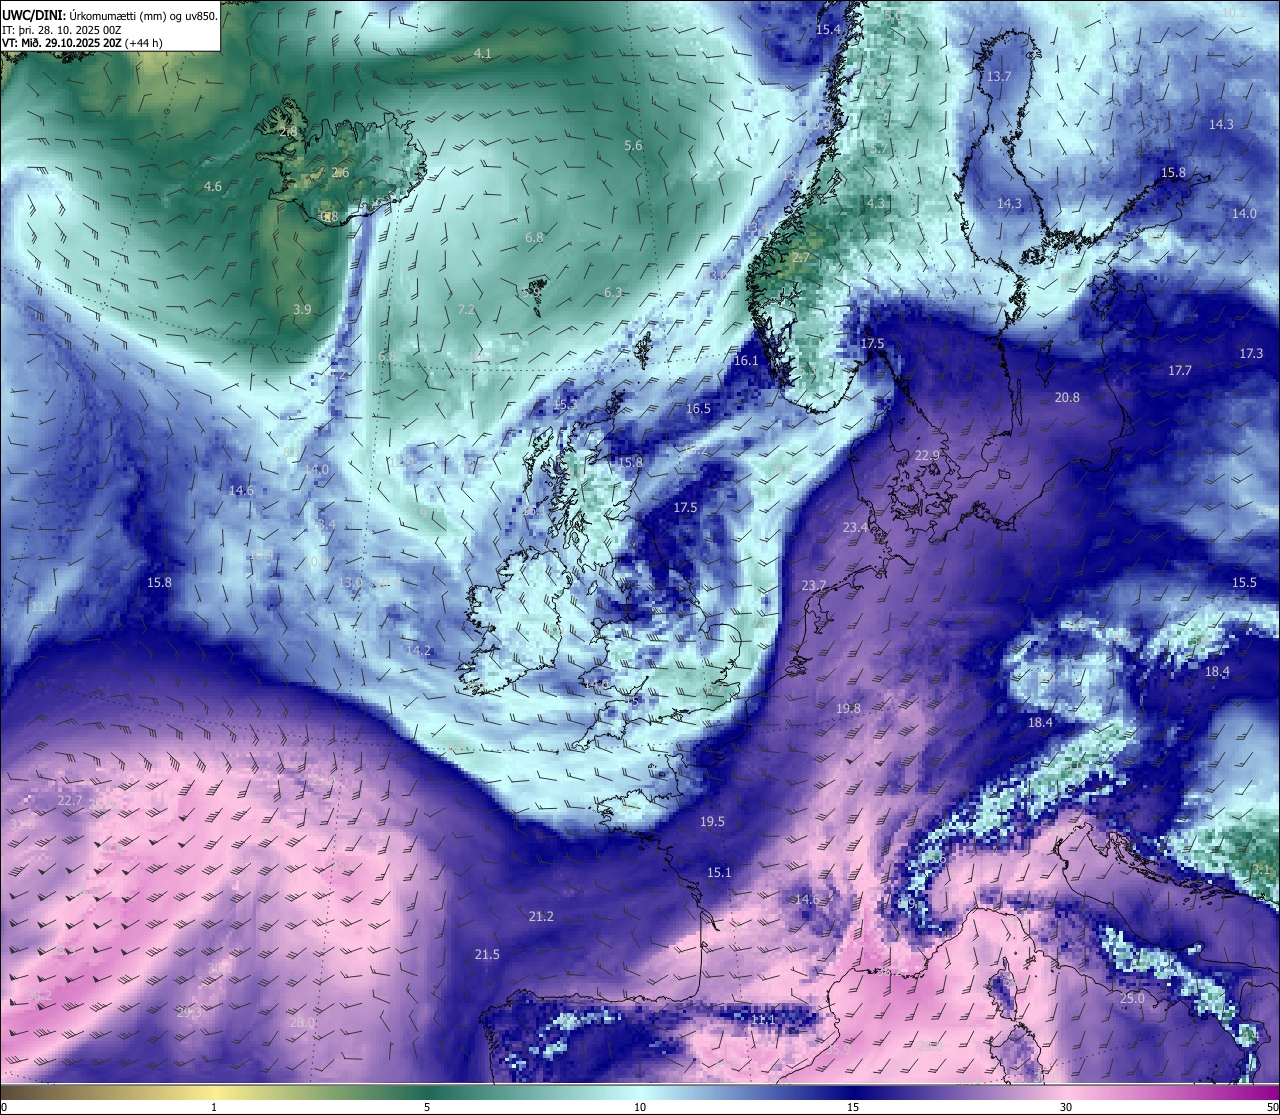
Task: Click the 15.4 value label
Action: click(828, 30)
